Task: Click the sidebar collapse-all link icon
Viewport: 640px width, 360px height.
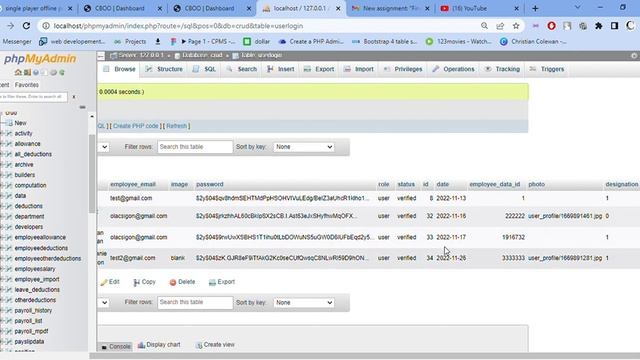Action: point(82,107)
